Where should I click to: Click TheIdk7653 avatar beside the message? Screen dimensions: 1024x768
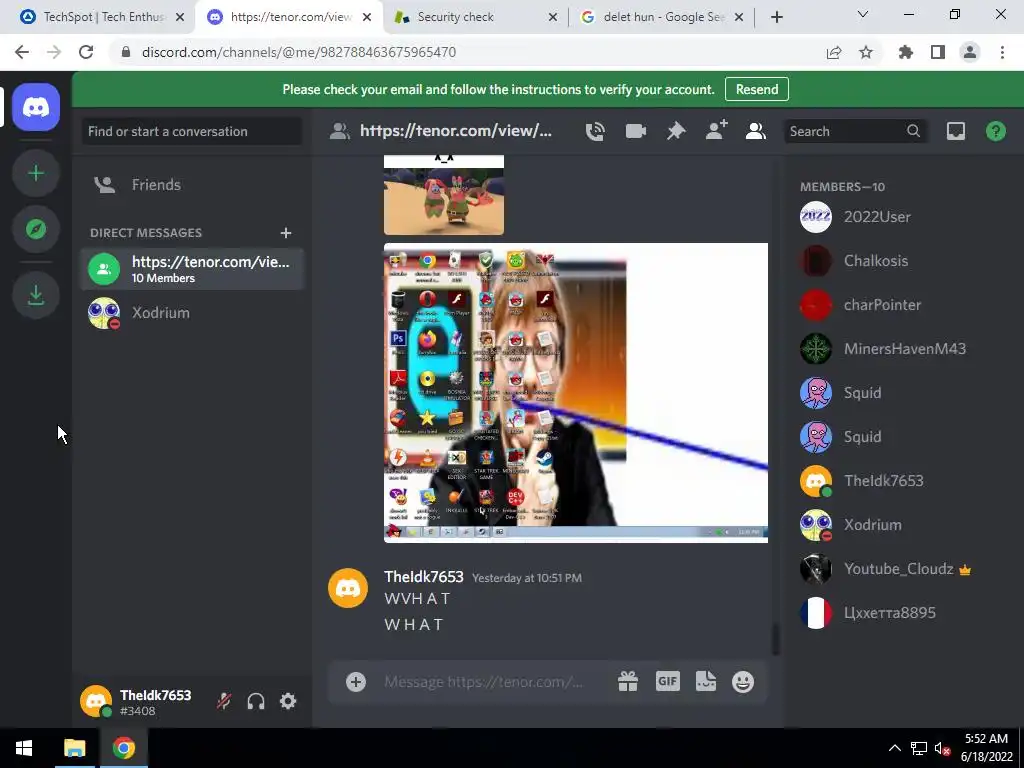[348, 588]
